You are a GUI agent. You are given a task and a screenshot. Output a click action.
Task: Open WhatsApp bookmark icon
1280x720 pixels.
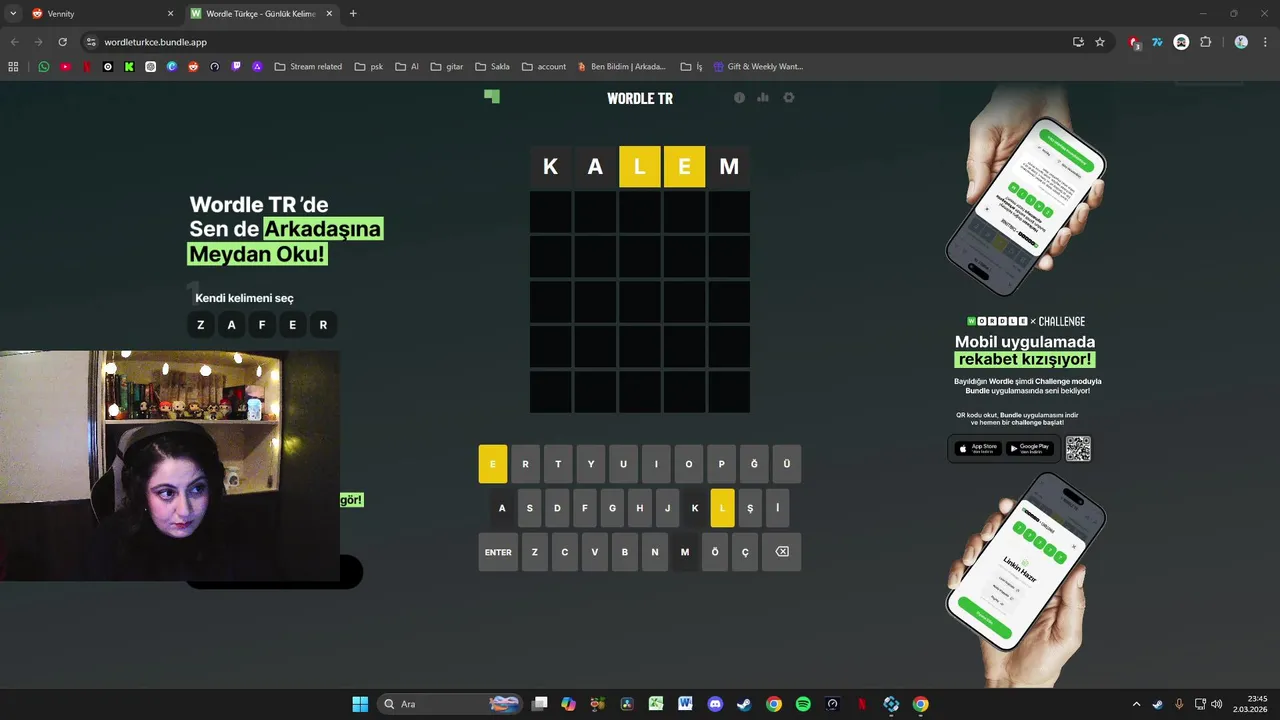(x=44, y=66)
